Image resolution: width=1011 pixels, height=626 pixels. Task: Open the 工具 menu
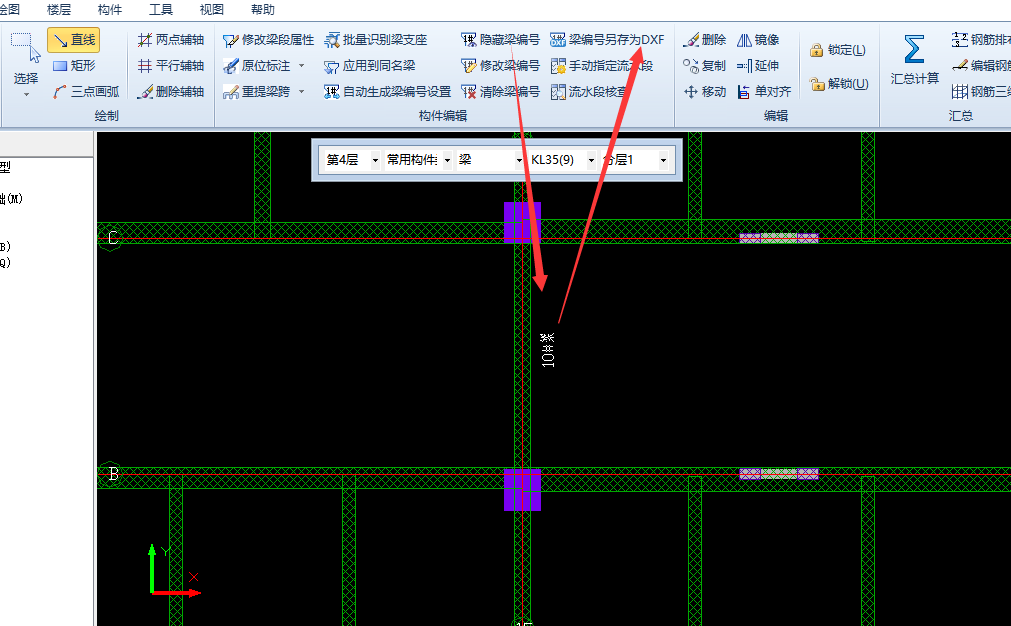coord(161,10)
